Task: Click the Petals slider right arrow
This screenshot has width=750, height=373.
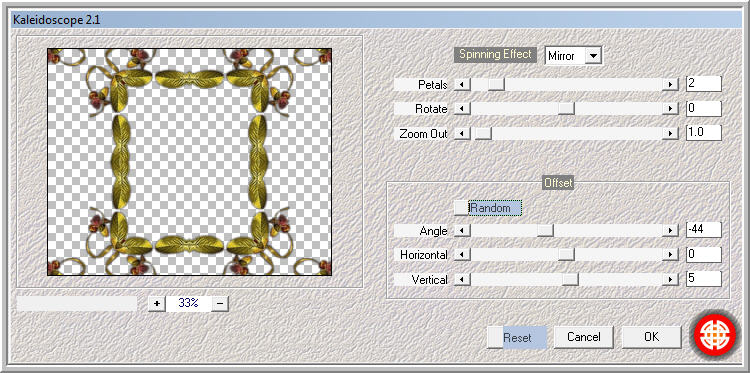Action: point(671,85)
